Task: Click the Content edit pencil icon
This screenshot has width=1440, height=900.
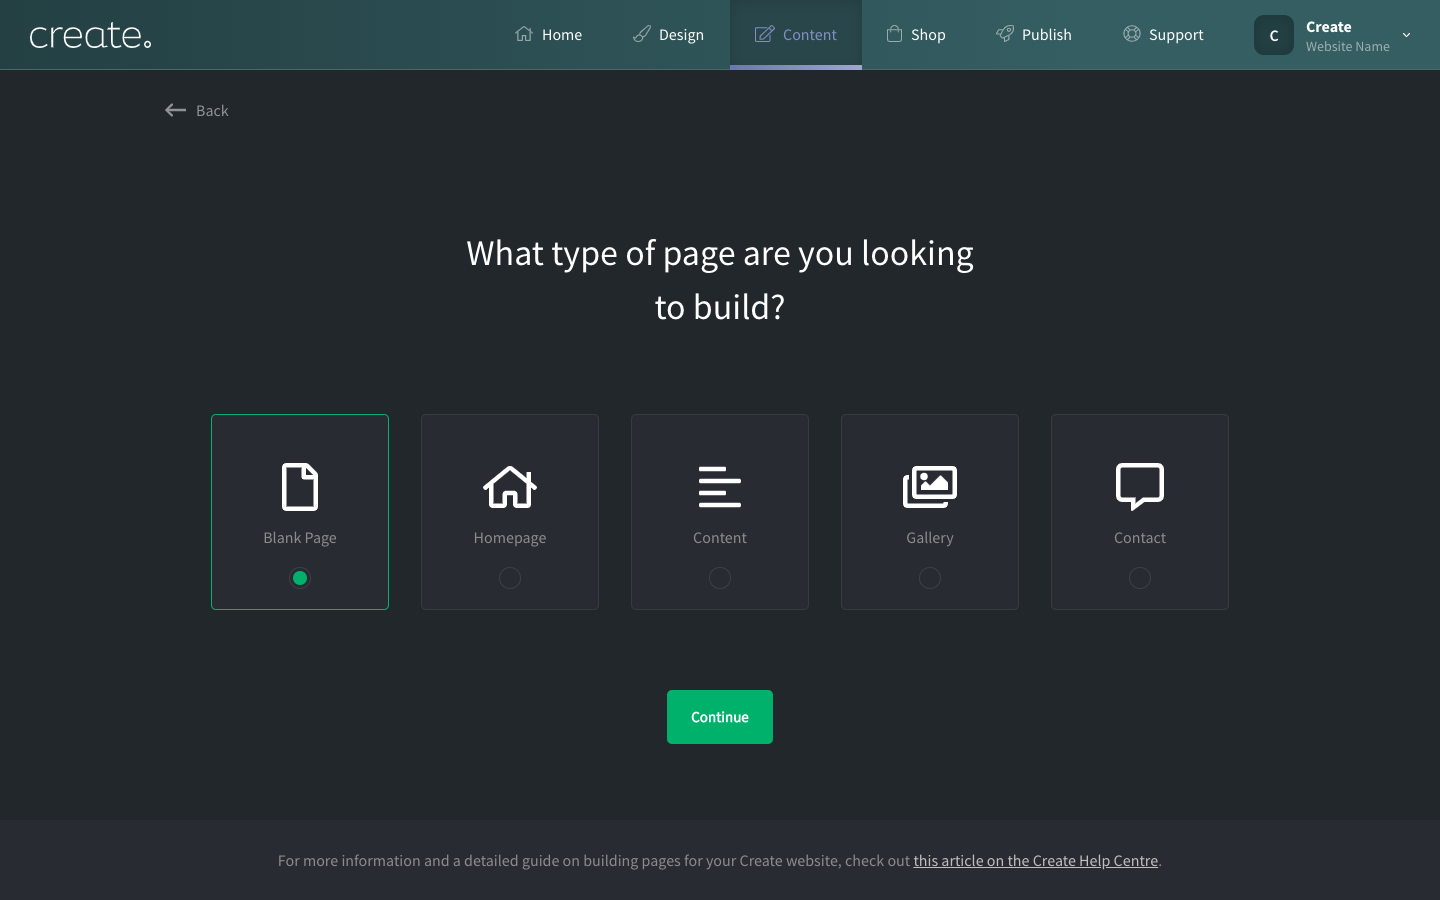Action: (764, 34)
